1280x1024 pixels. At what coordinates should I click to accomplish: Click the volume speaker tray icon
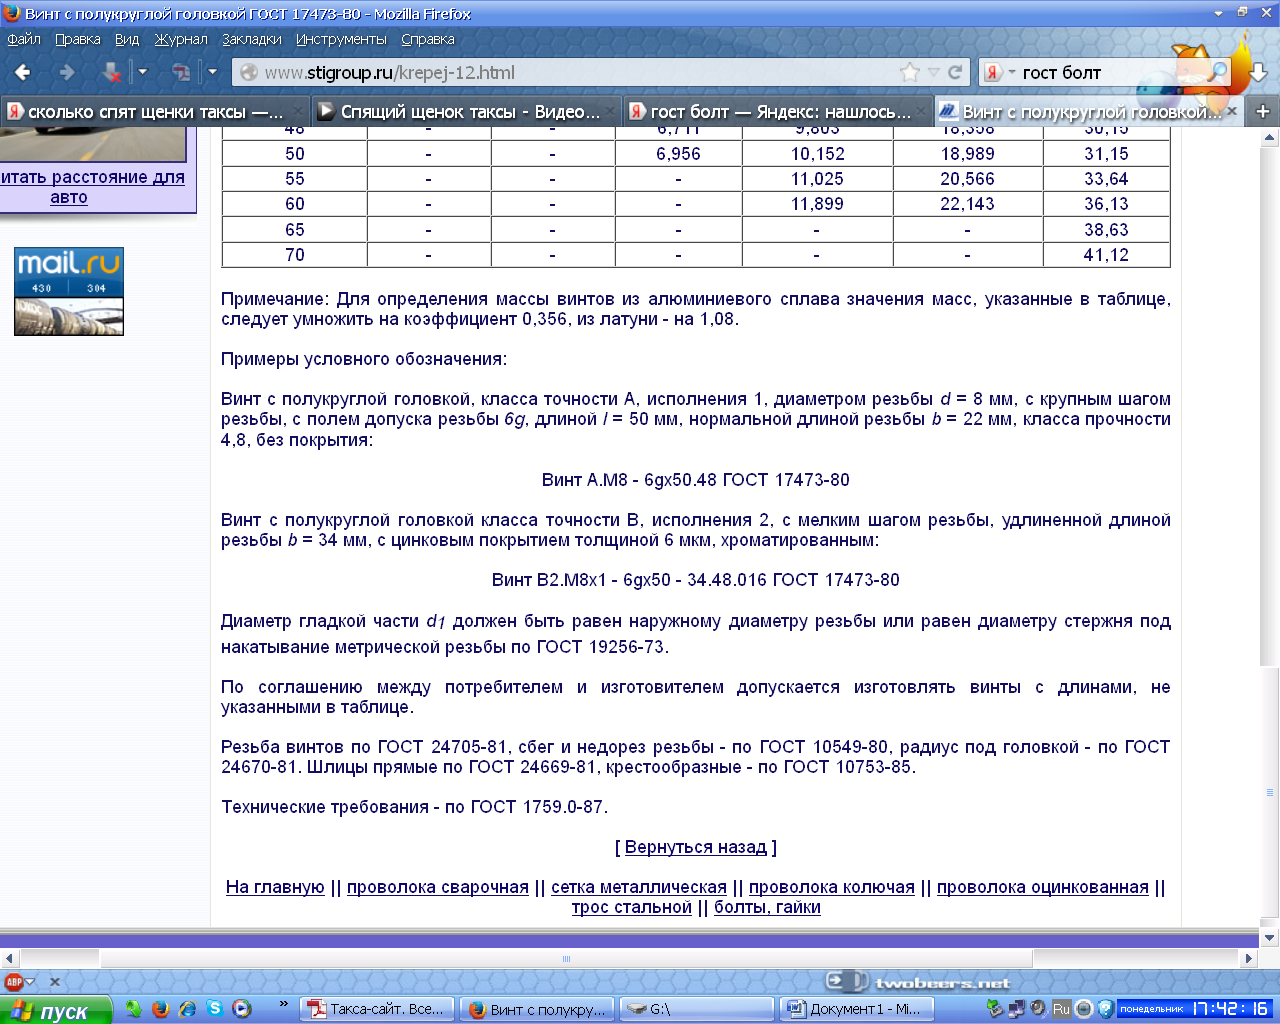[x=1038, y=1009]
